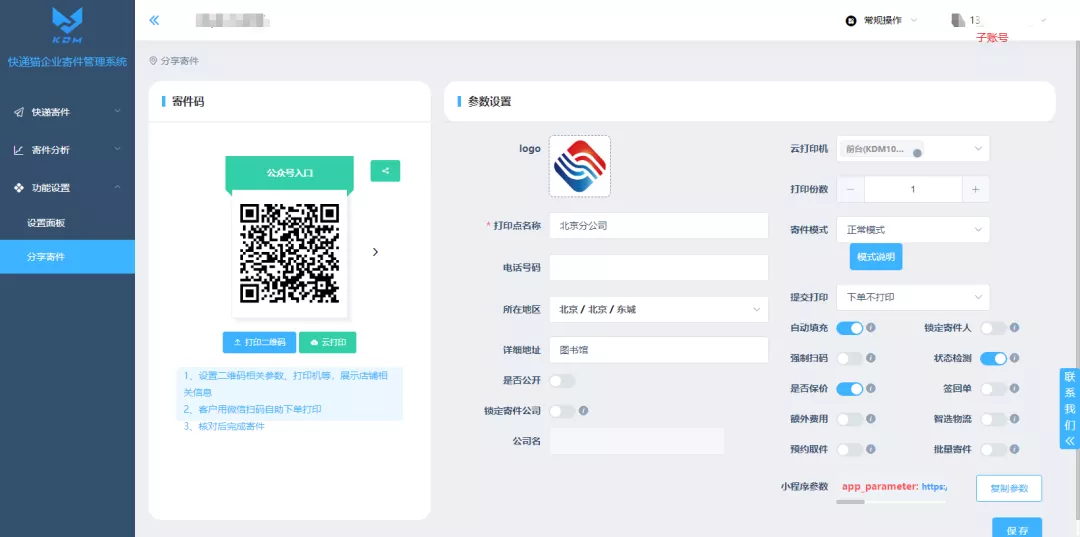The height and width of the screenshot is (537, 1080).
Task: Click the info icon next to 额外费用
Action: (x=871, y=419)
